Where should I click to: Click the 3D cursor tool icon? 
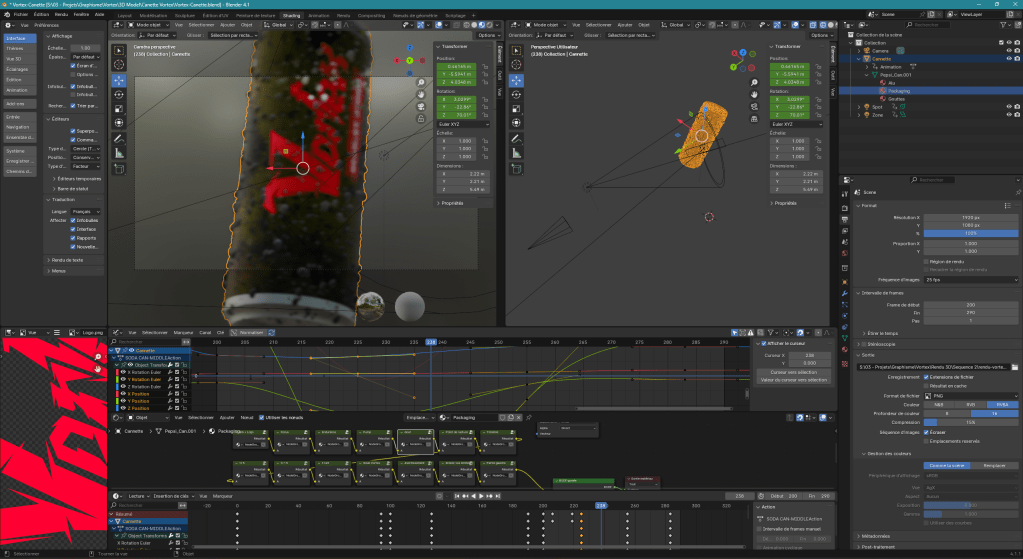click(x=119, y=64)
